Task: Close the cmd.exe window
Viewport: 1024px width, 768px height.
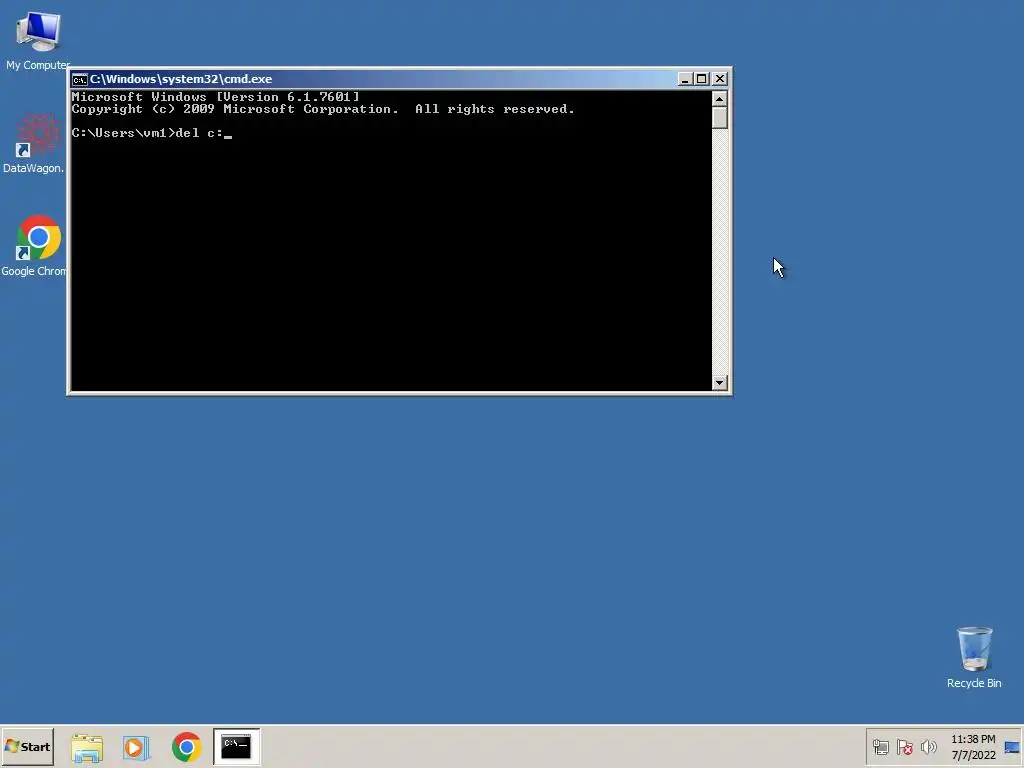Action: 720,79
